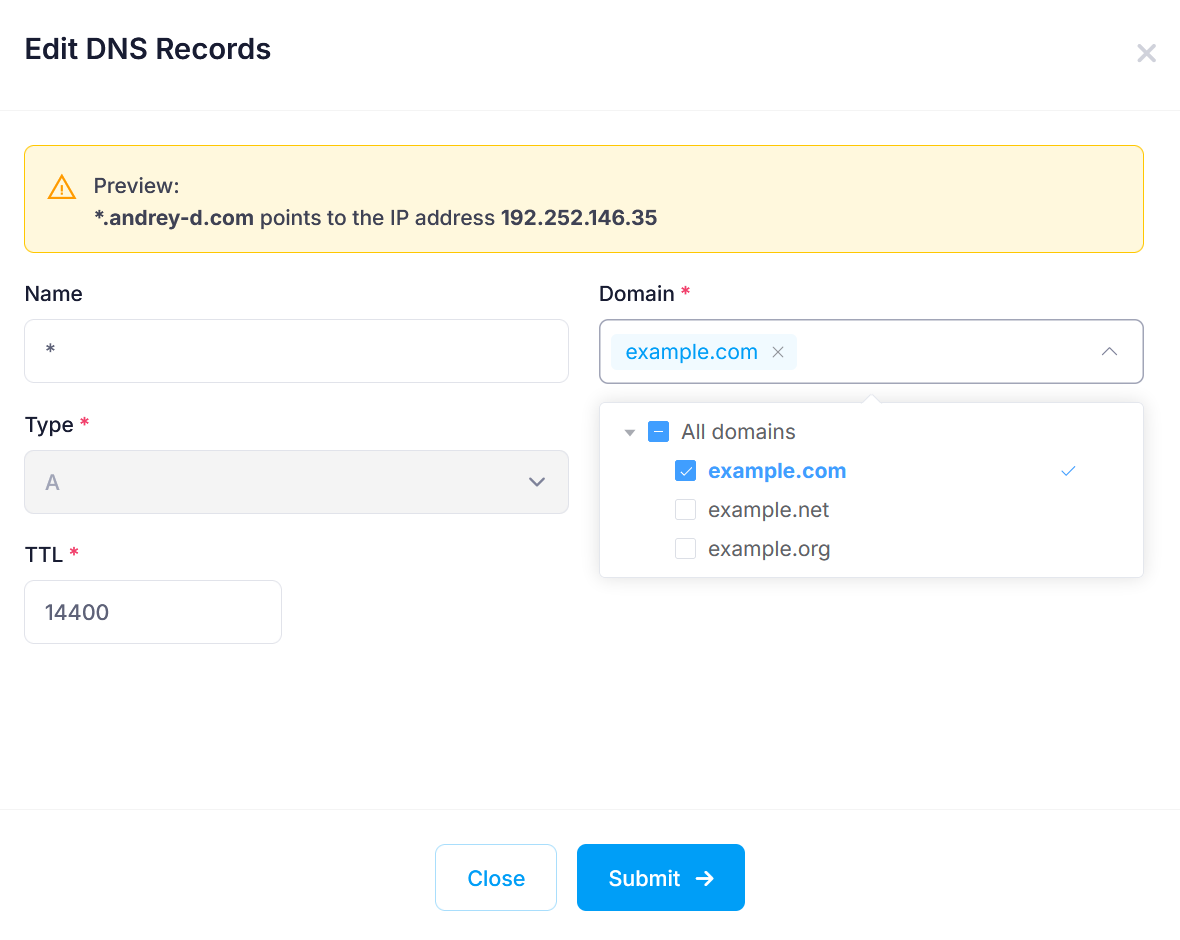Click the red asterisk next to Domain label
This screenshot has height=940, width=1180.
(x=686, y=293)
